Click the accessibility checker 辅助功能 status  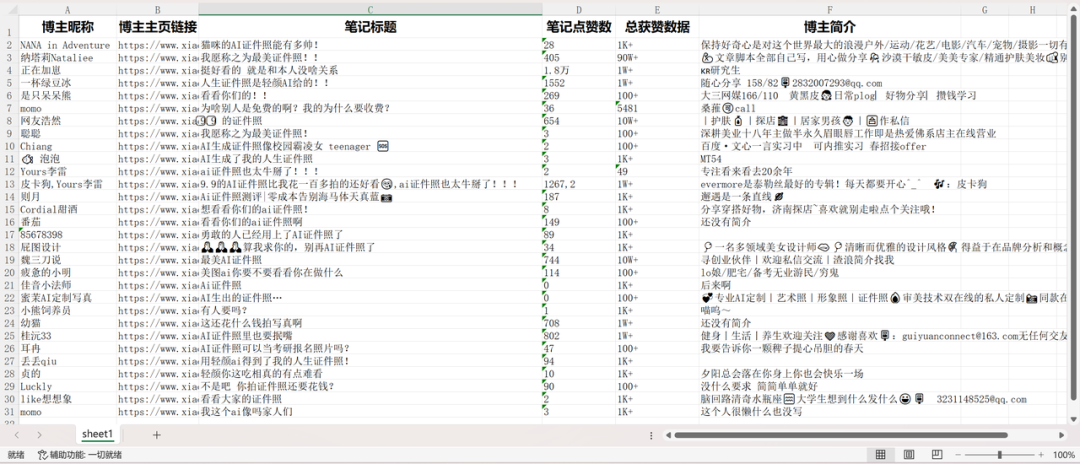(x=81, y=455)
